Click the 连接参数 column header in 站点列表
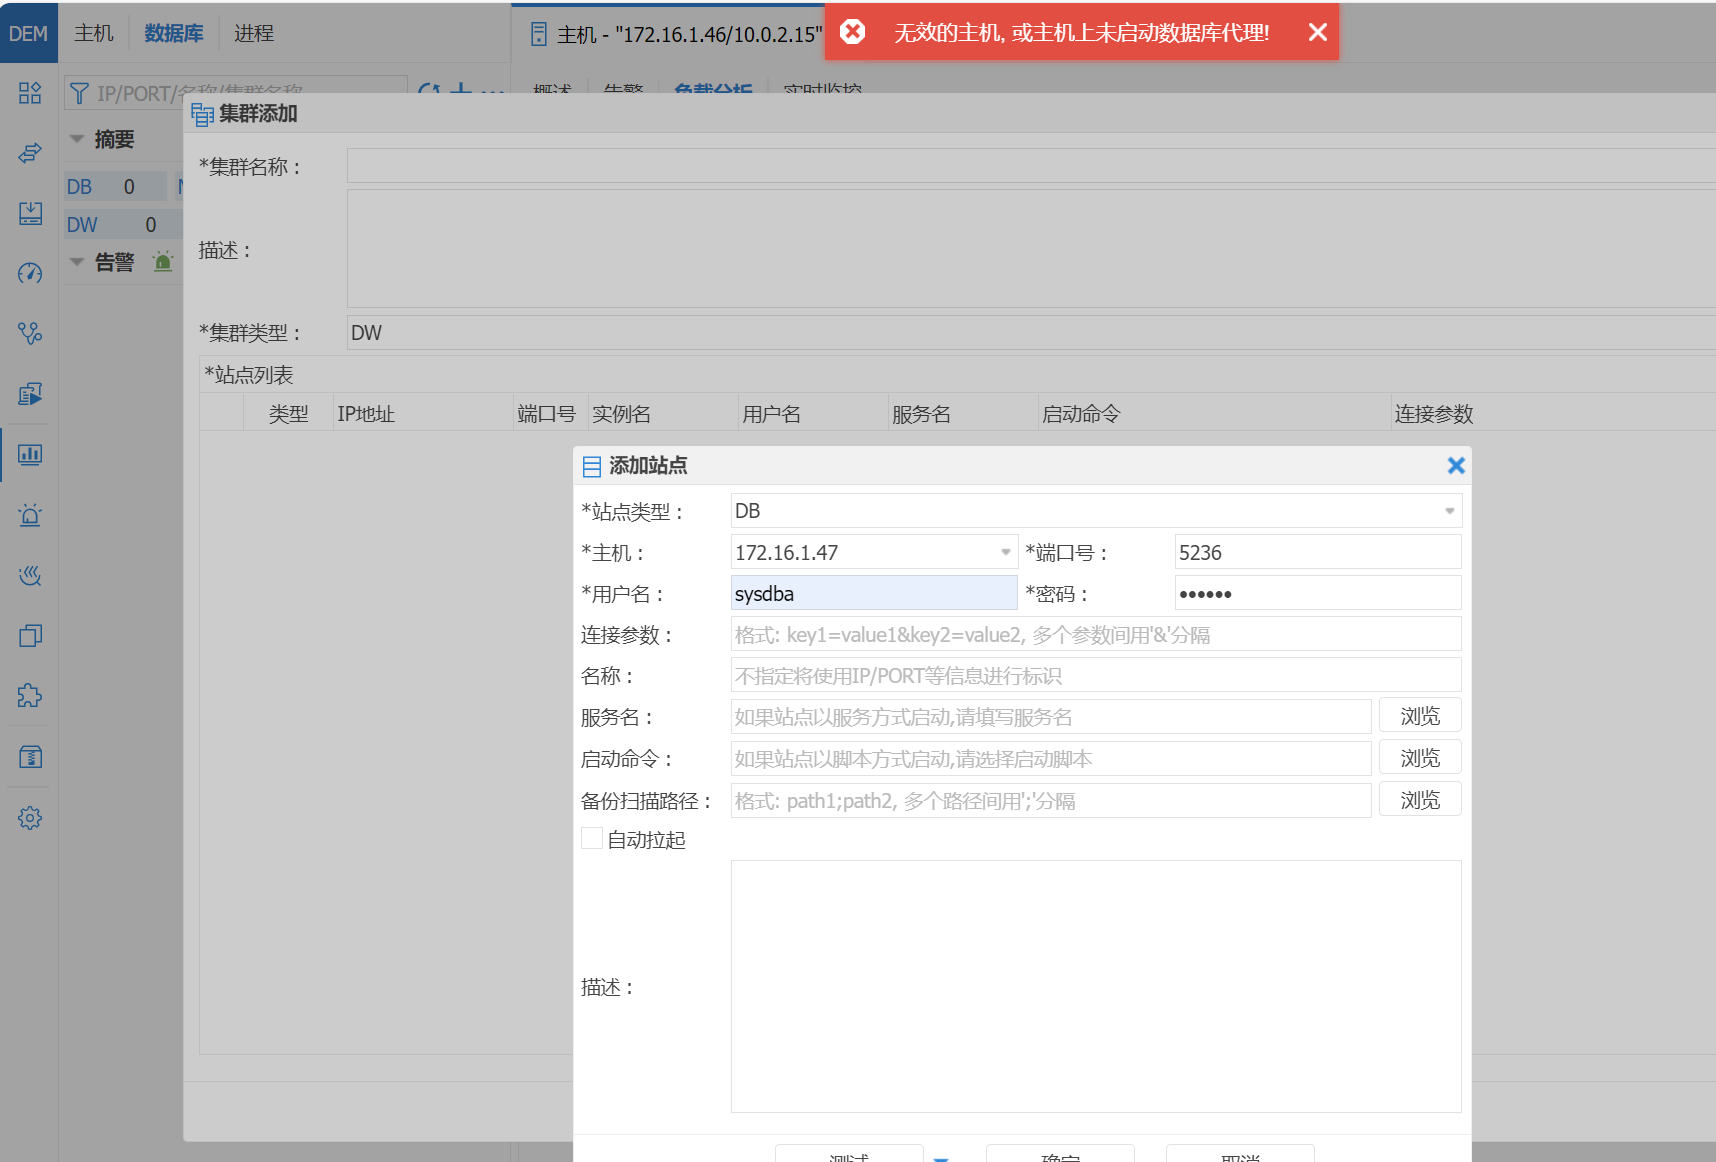 1554,413
